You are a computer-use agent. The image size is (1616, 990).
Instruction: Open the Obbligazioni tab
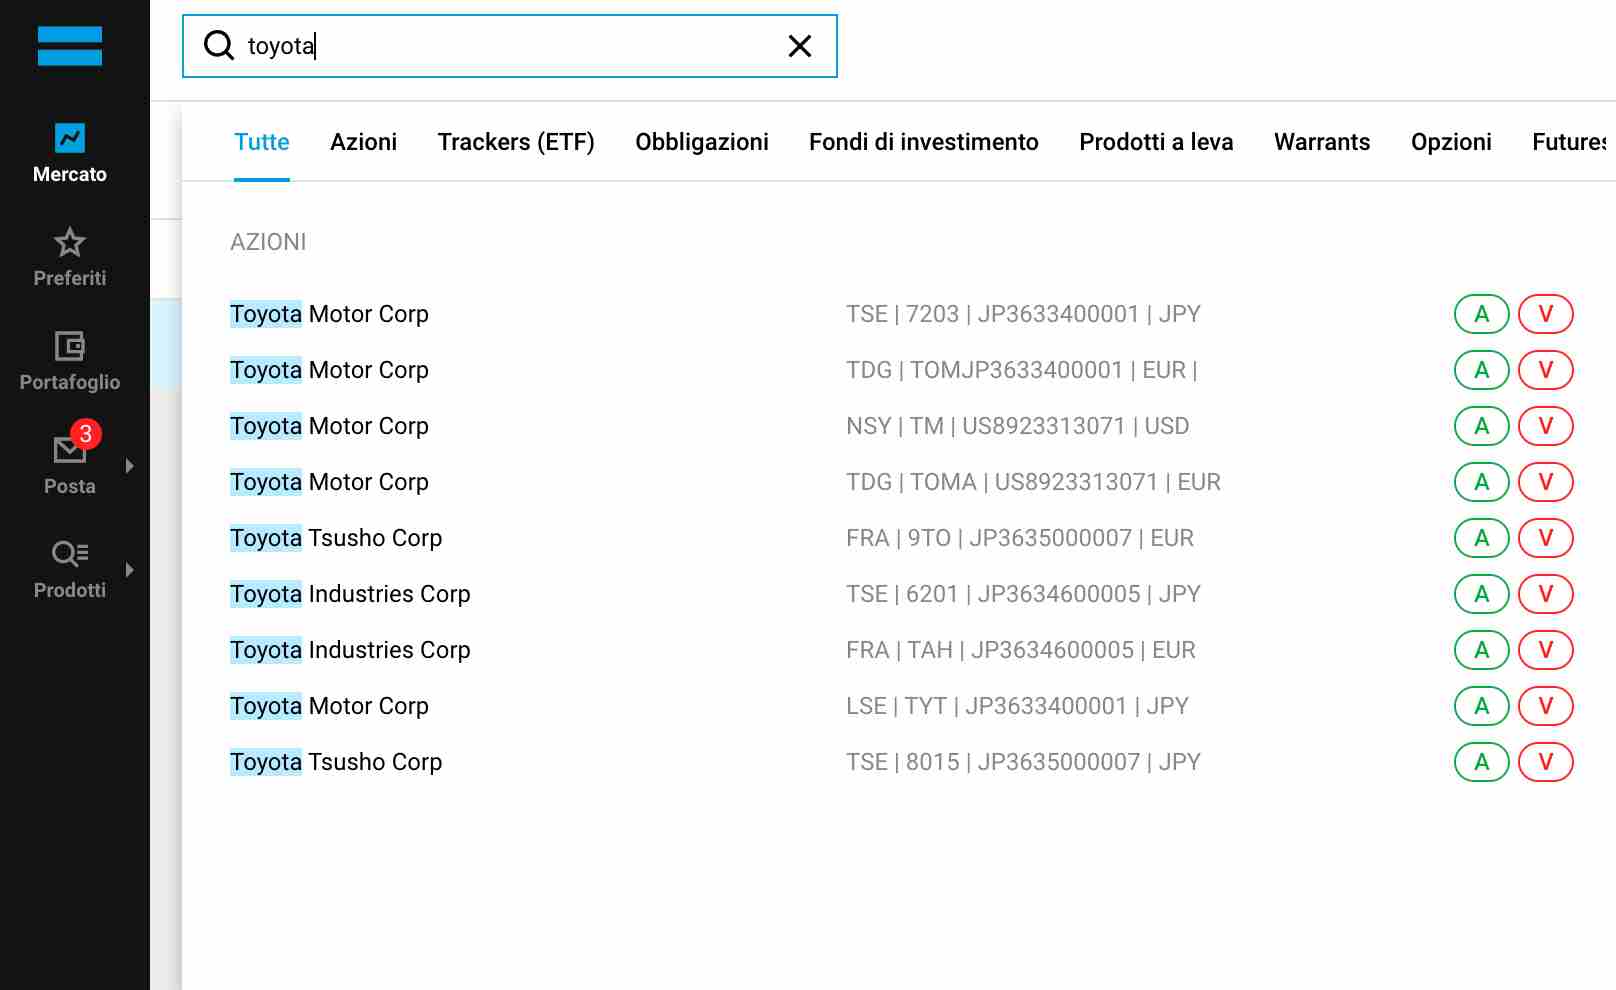point(701,142)
